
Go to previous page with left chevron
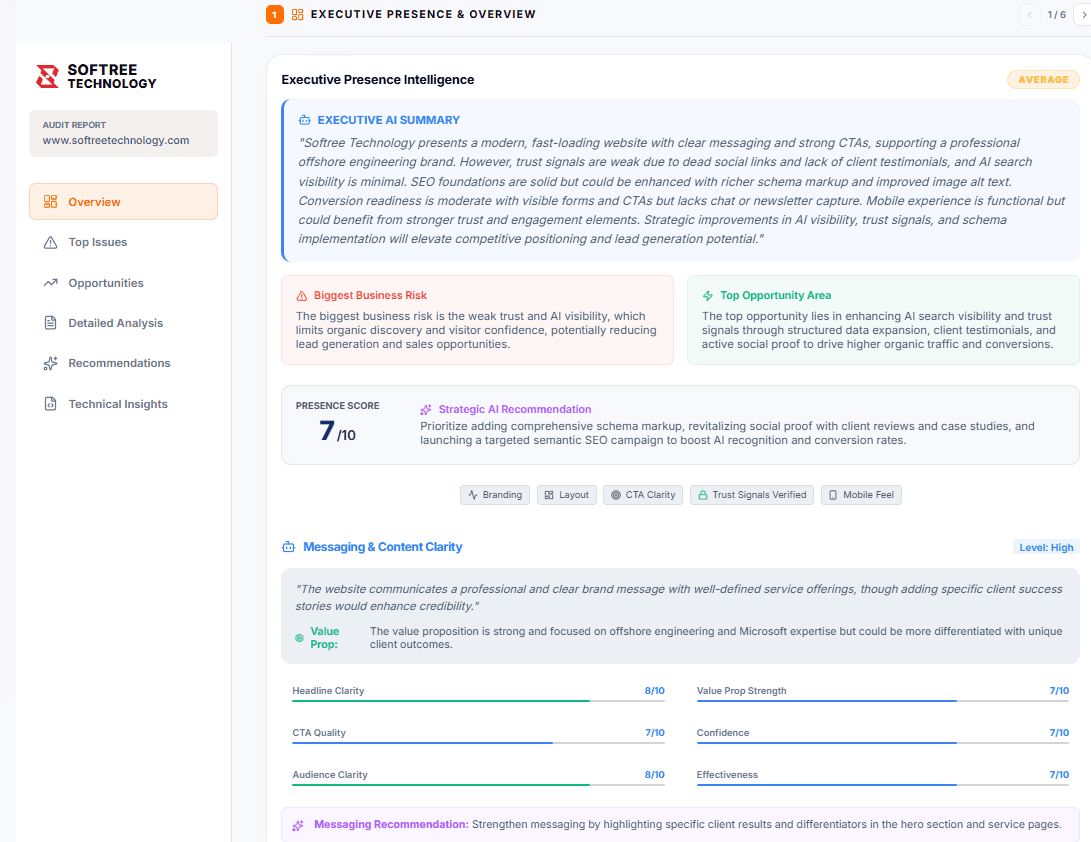[1029, 15]
